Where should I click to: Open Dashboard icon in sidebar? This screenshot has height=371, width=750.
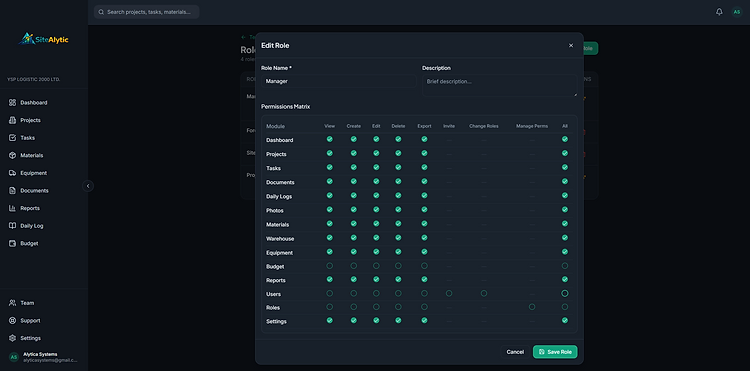coord(12,103)
